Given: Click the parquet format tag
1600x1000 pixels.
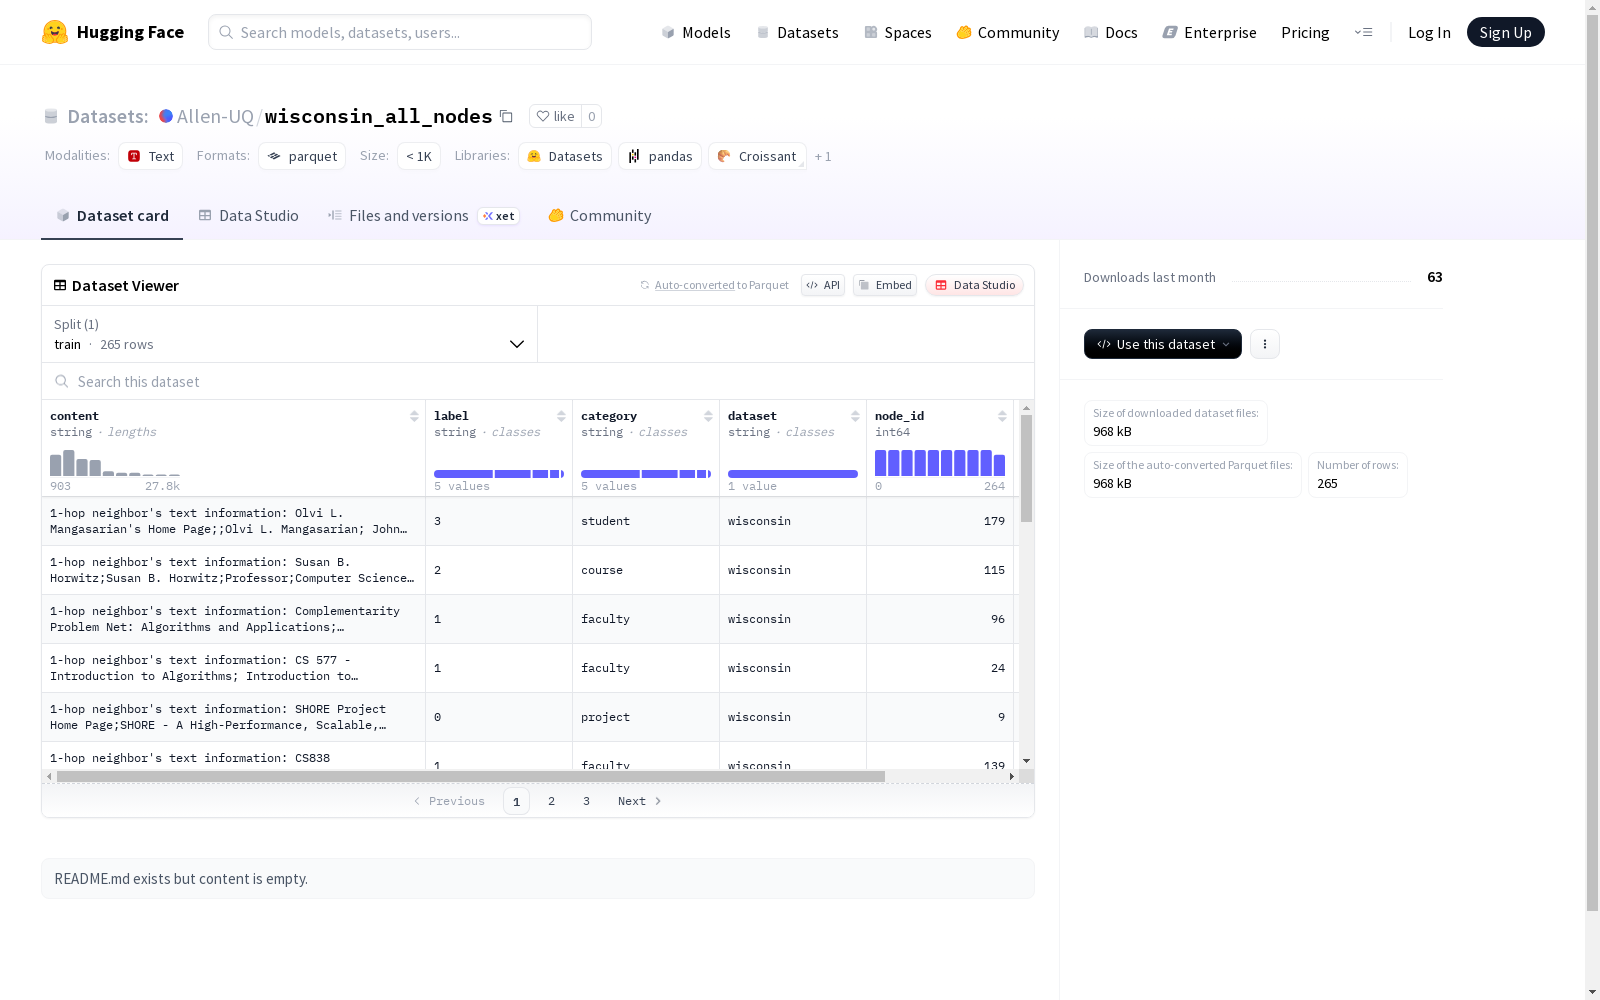Looking at the screenshot, I should pos(302,156).
